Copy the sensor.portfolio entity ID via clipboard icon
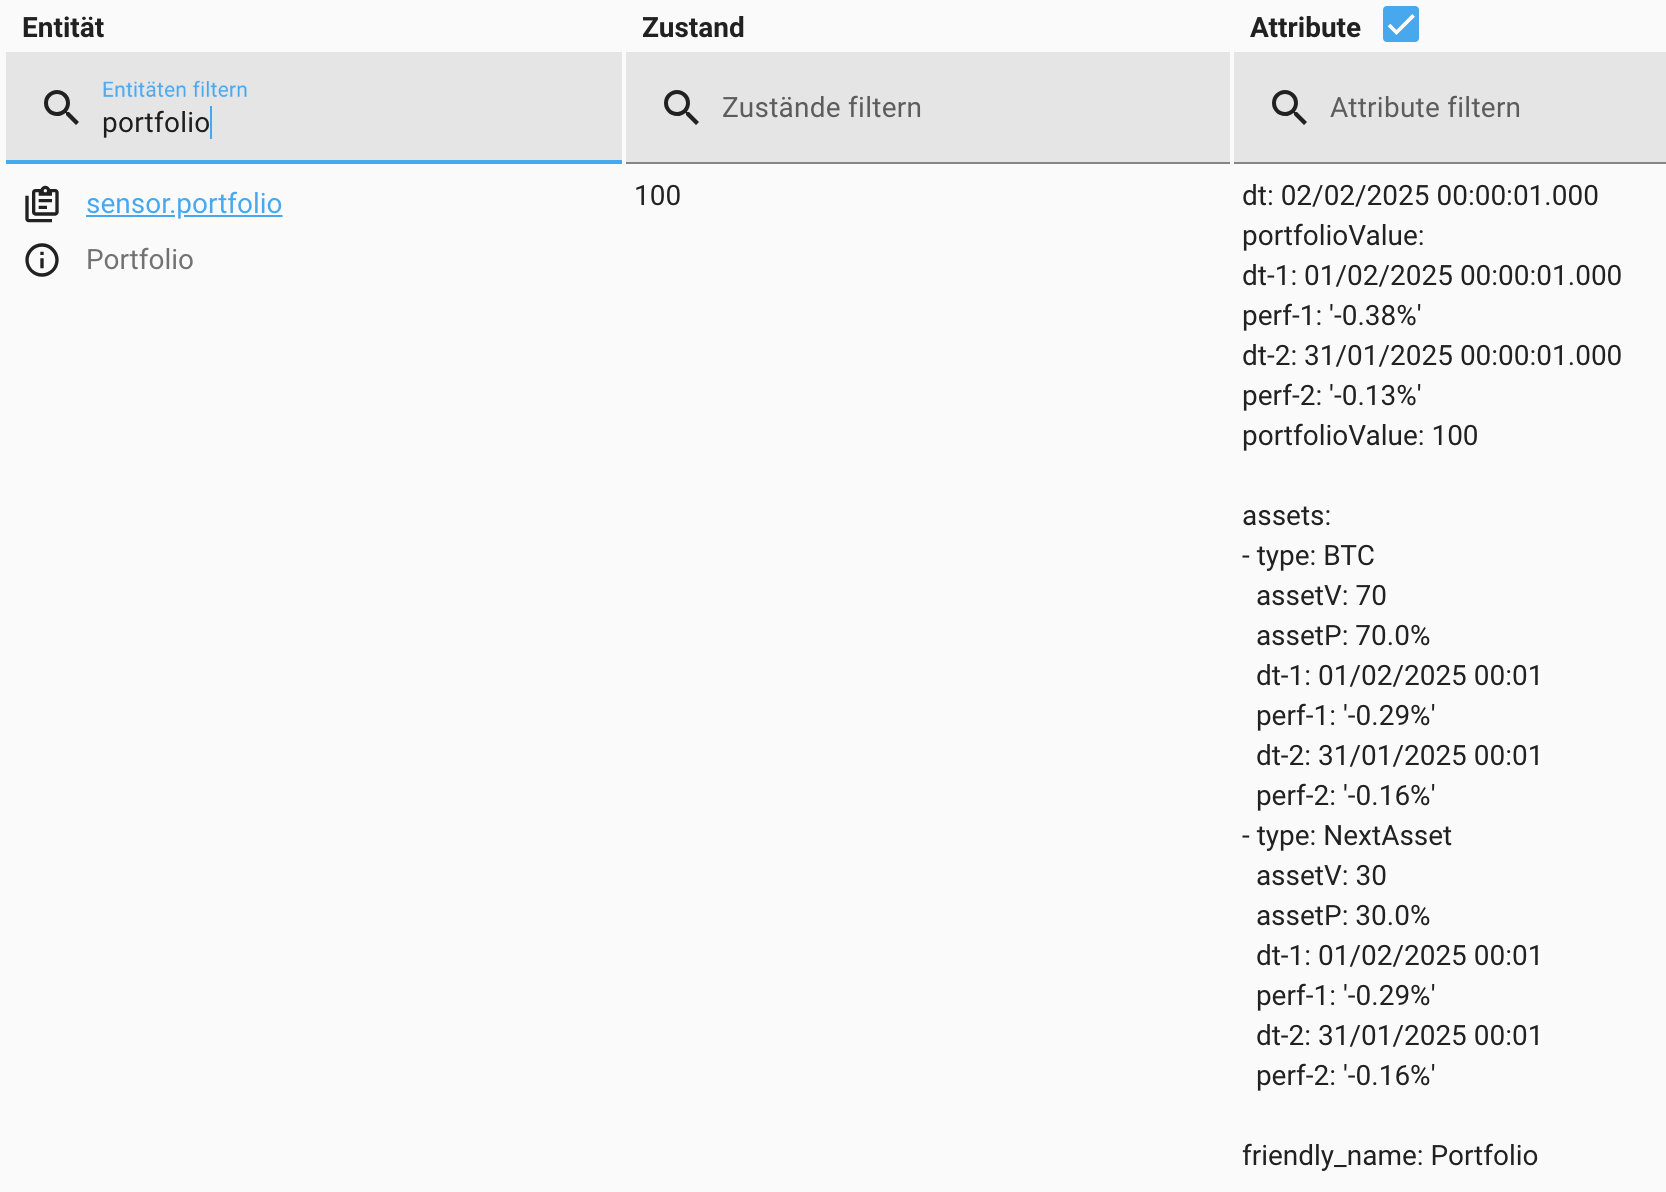Viewport: 1666px width, 1192px height. 42,204
